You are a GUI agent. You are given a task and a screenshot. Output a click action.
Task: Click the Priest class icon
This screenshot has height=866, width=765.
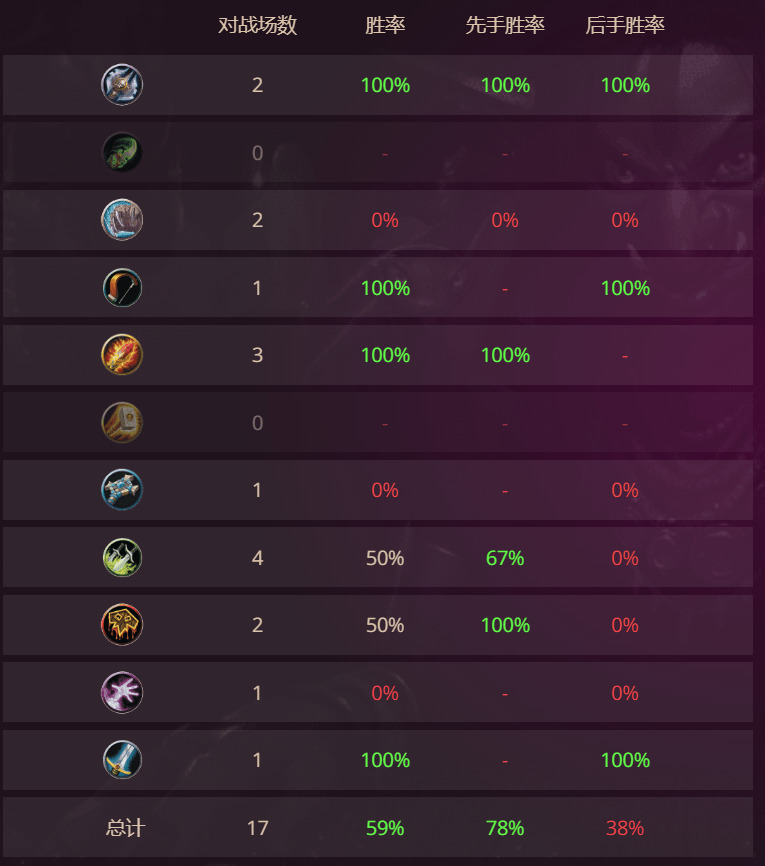tap(122, 490)
